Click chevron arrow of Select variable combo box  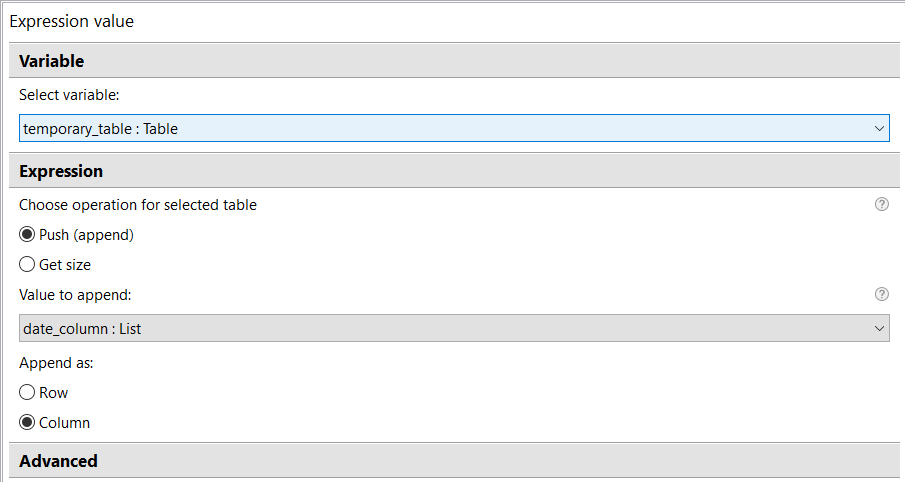(879, 128)
